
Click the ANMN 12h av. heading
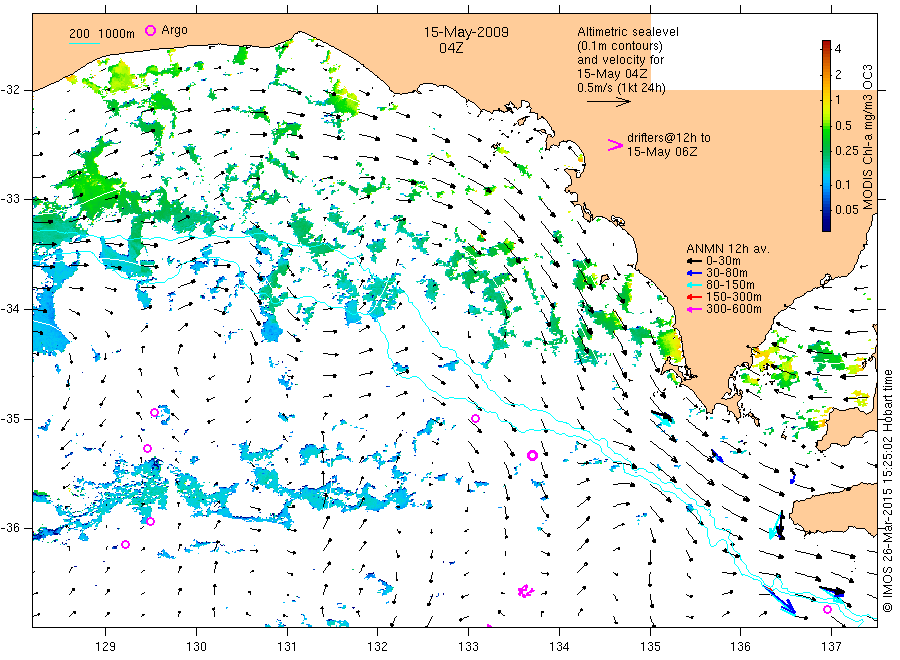pyautogui.click(x=728, y=249)
